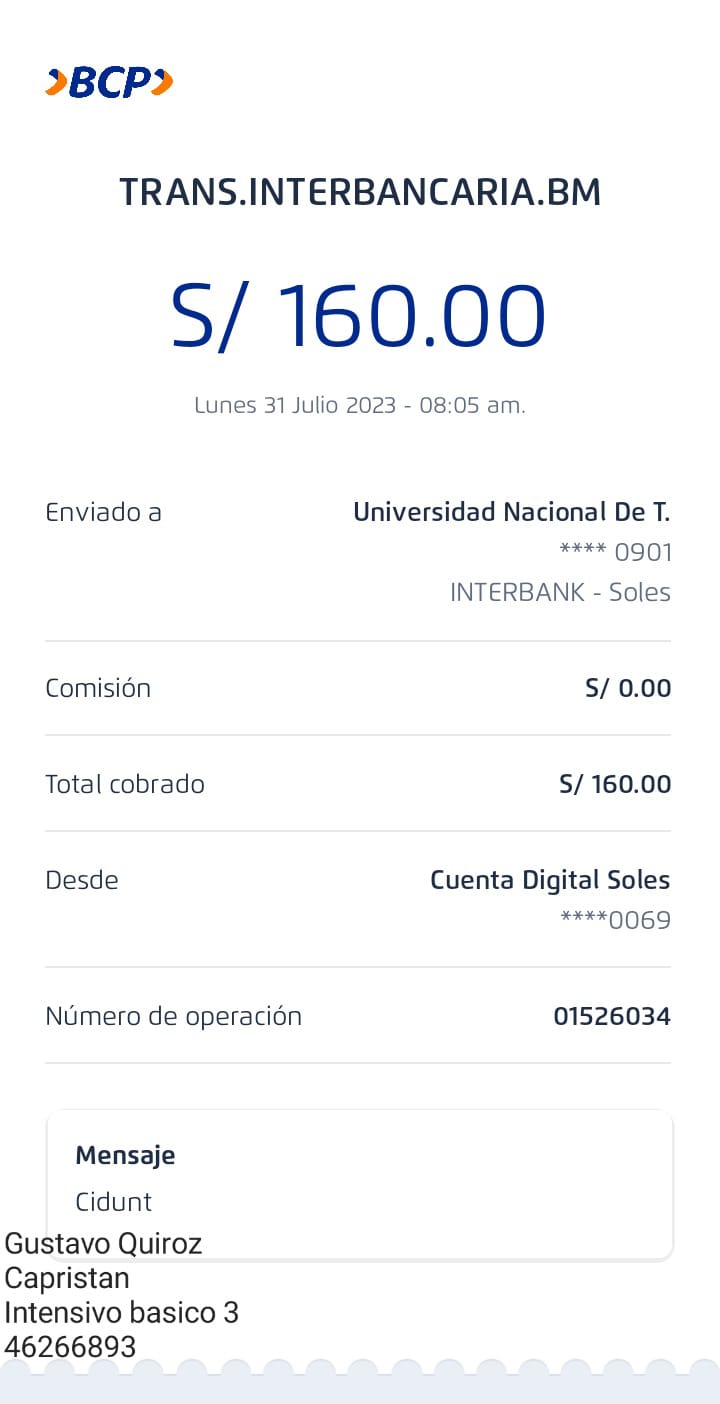720x1404 pixels.
Task: Select the TRANS.INTERBANCARIA.BM title
Action: tap(360, 192)
